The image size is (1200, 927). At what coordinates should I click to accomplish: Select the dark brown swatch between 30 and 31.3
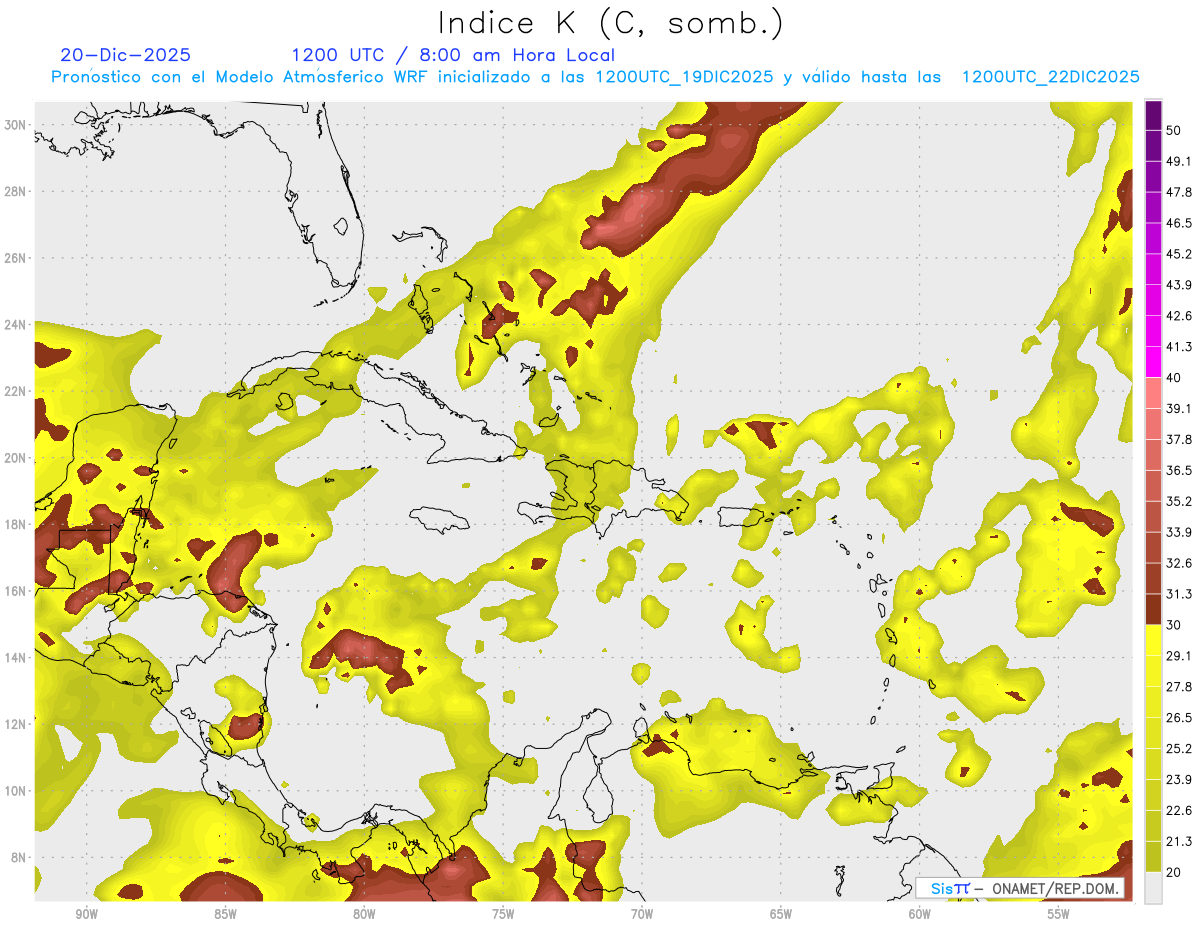coord(1153,609)
